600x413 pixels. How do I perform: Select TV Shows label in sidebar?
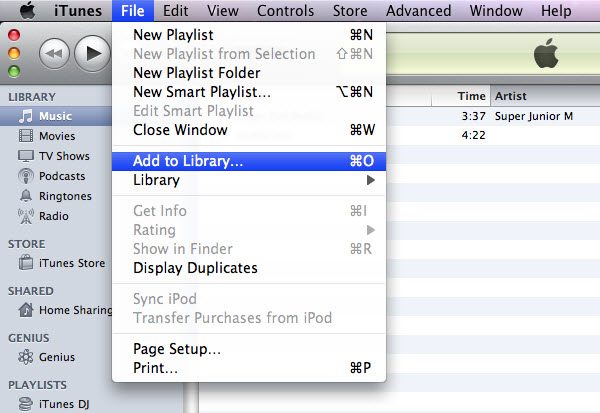[64, 156]
